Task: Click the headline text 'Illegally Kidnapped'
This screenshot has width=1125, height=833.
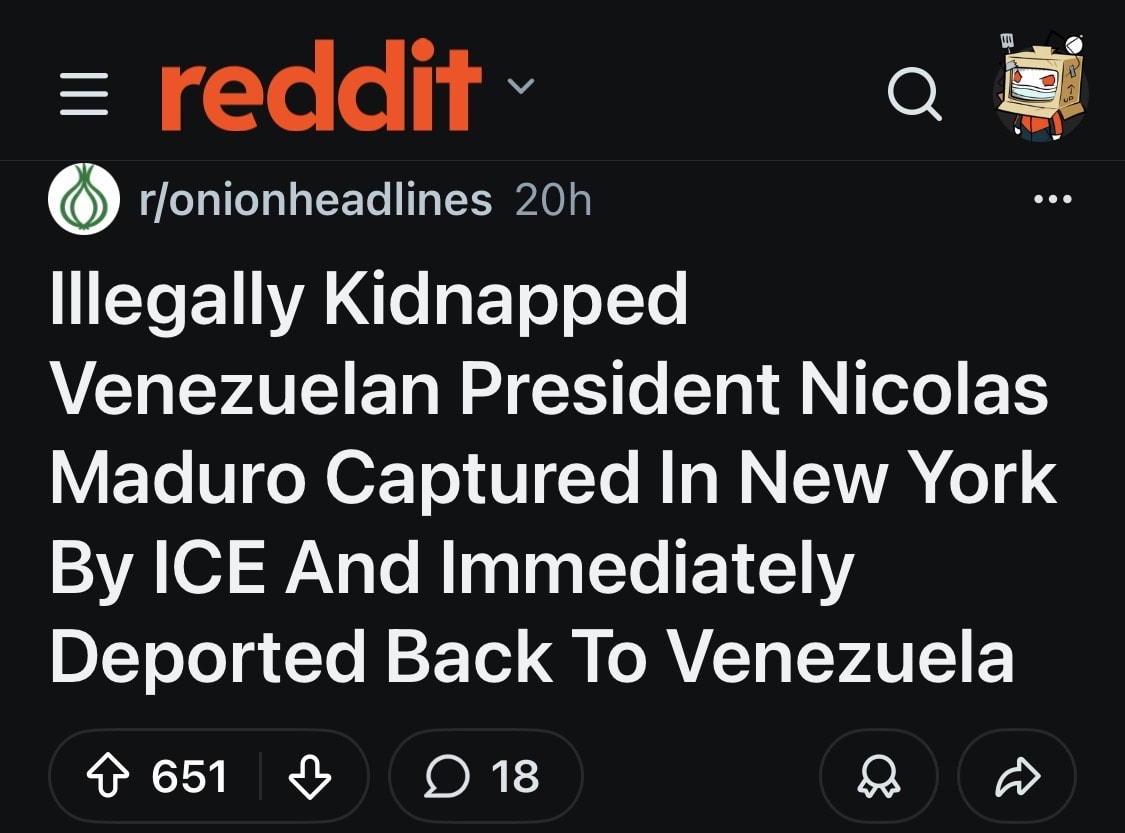Action: pyautogui.click(x=369, y=301)
